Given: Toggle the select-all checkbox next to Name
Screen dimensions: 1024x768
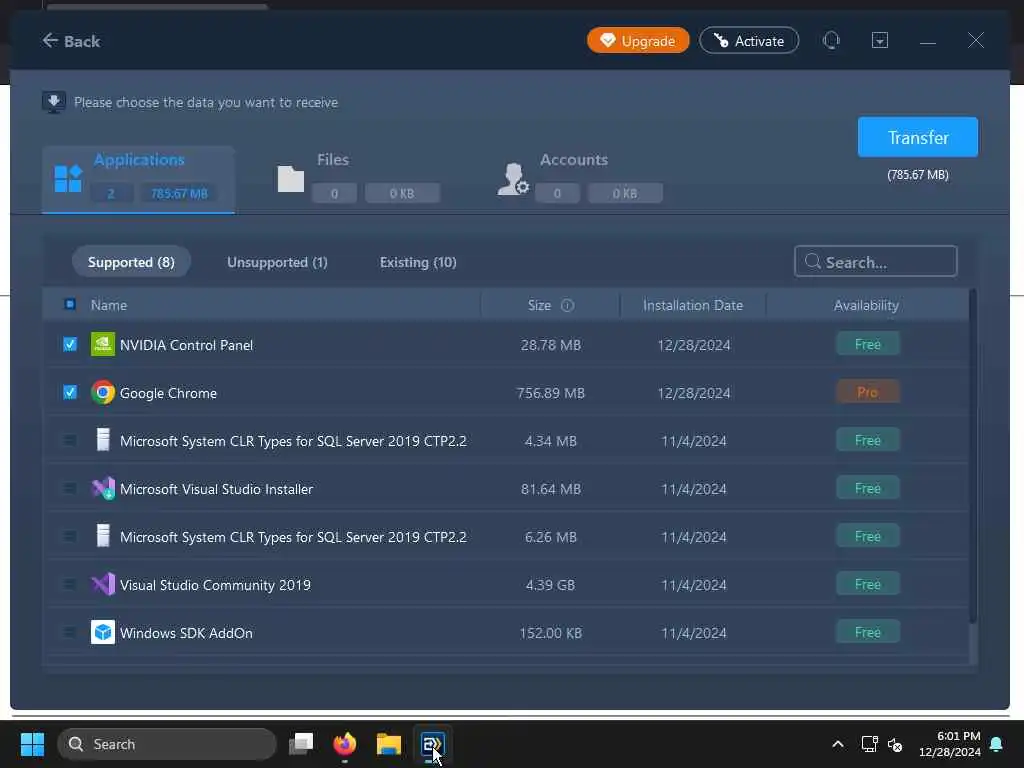Looking at the screenshot, I should click(x=70, y=304).
